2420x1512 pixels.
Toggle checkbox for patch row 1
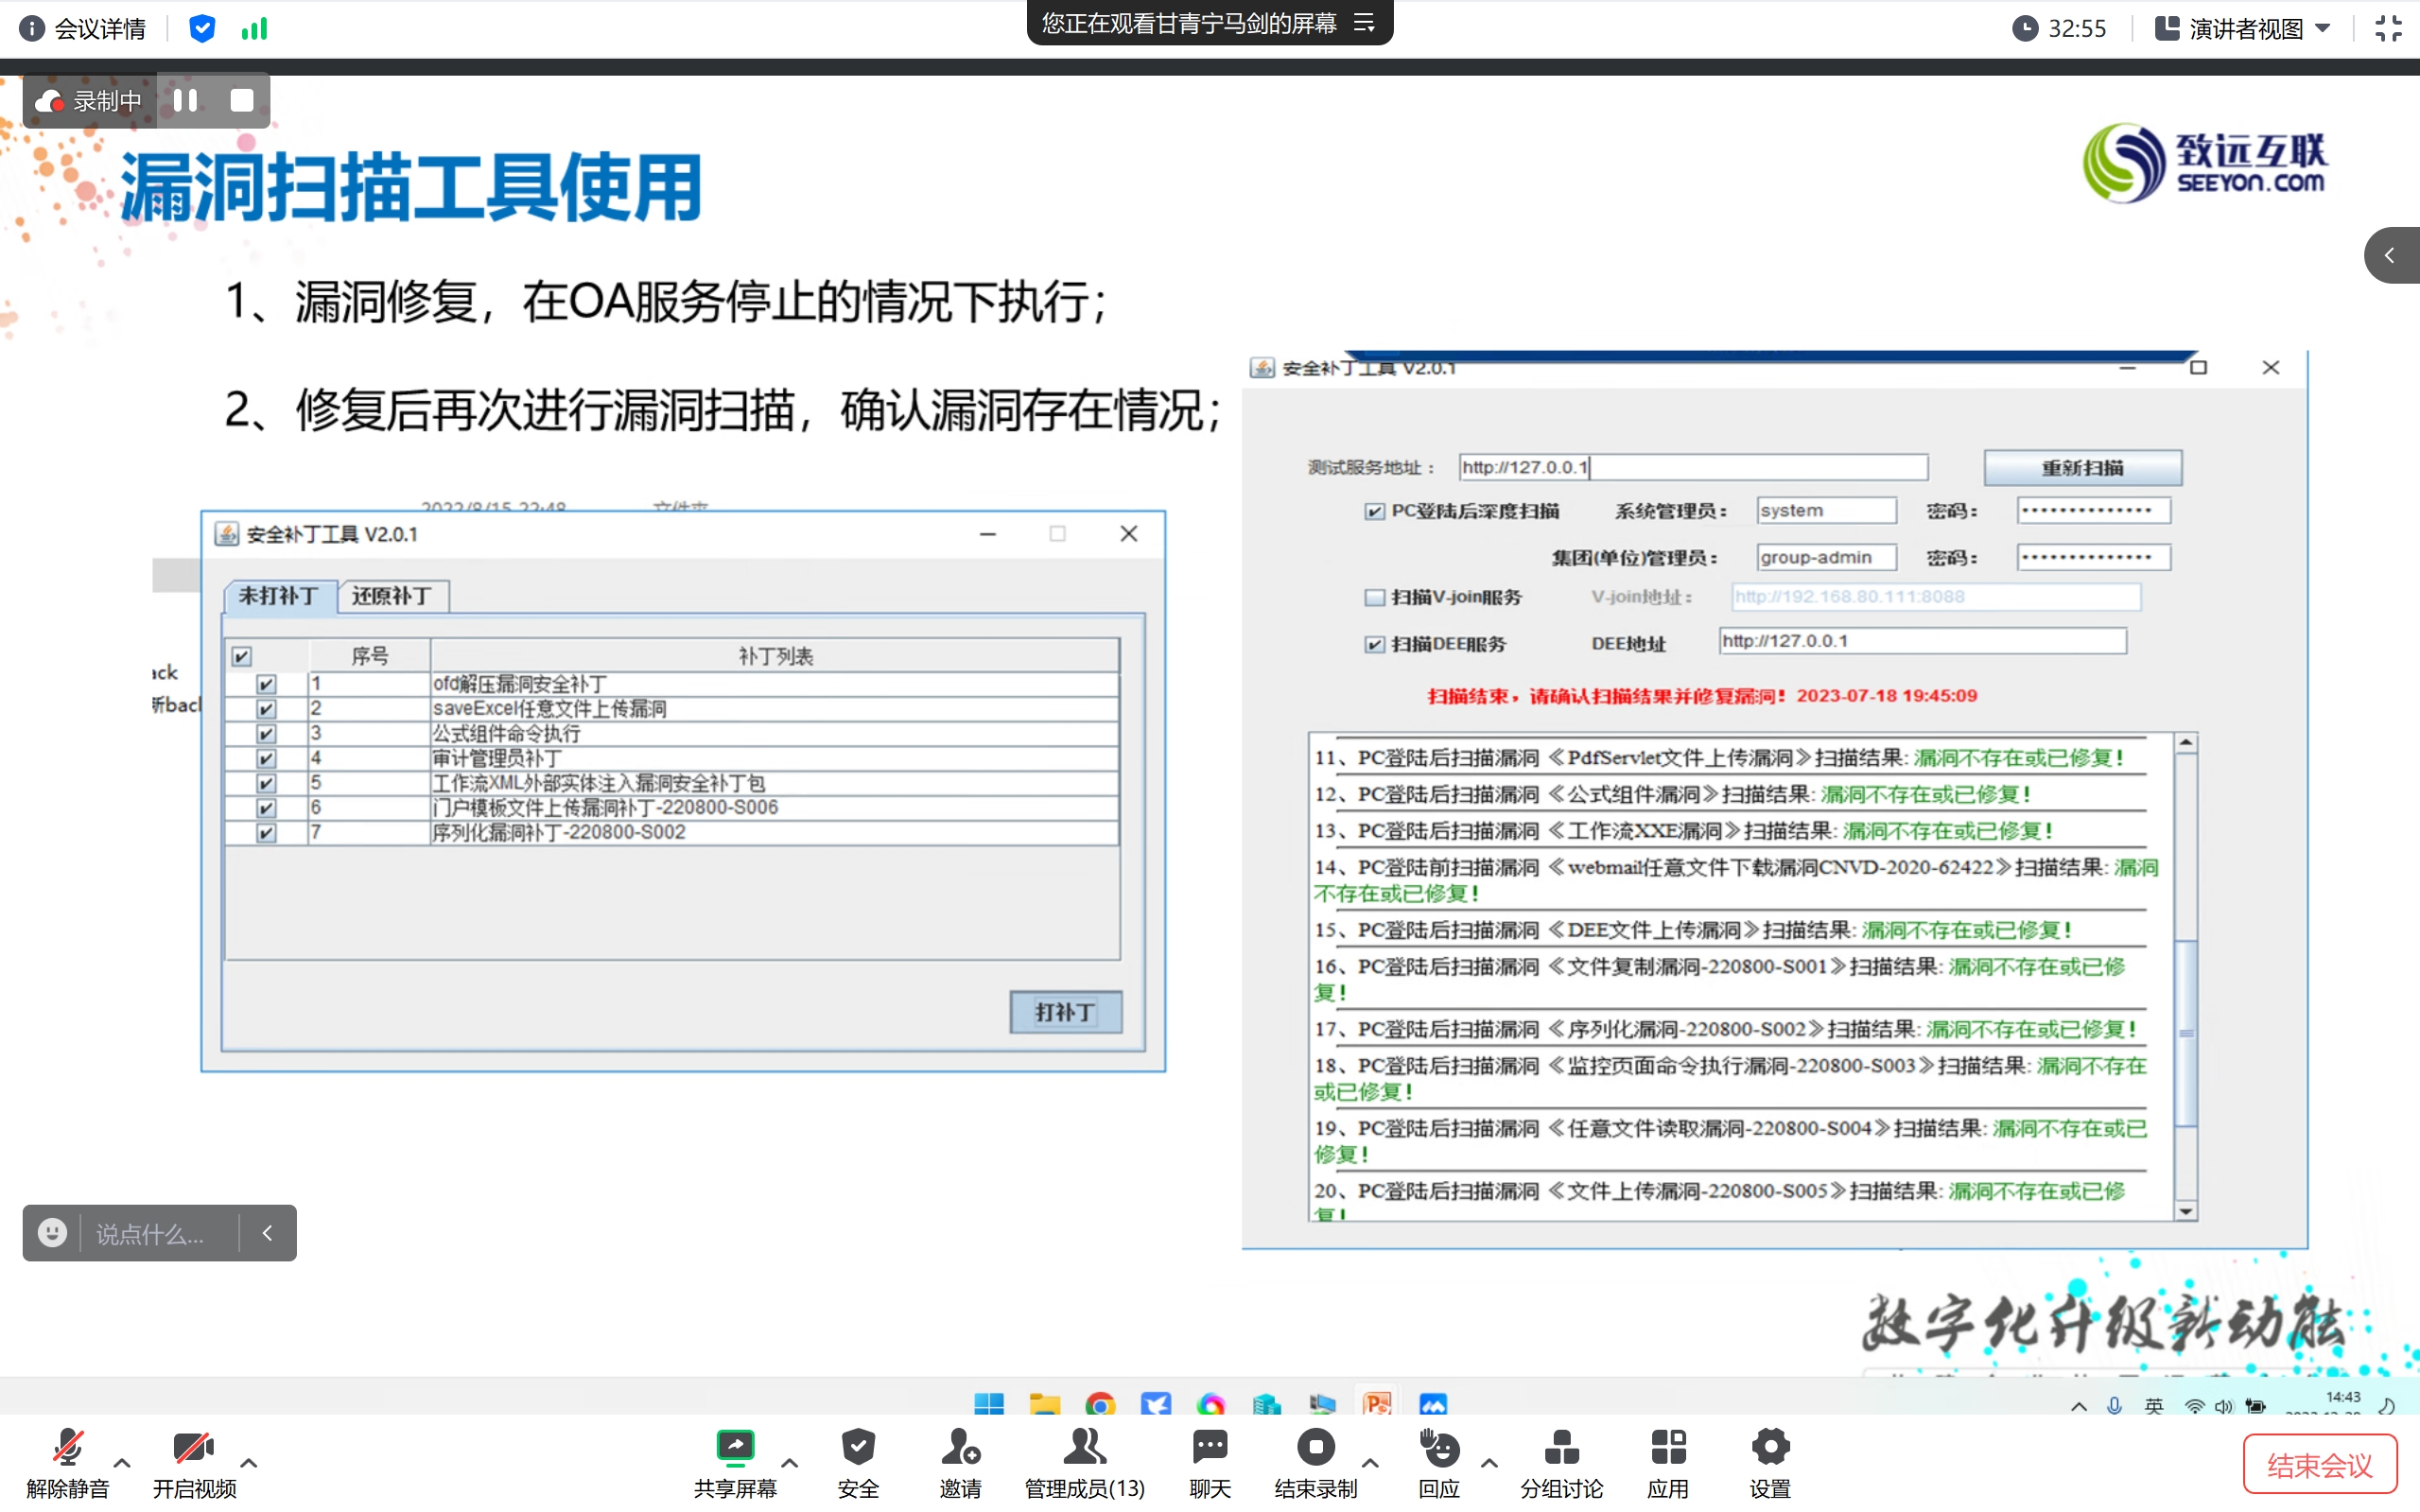[266, 684]
